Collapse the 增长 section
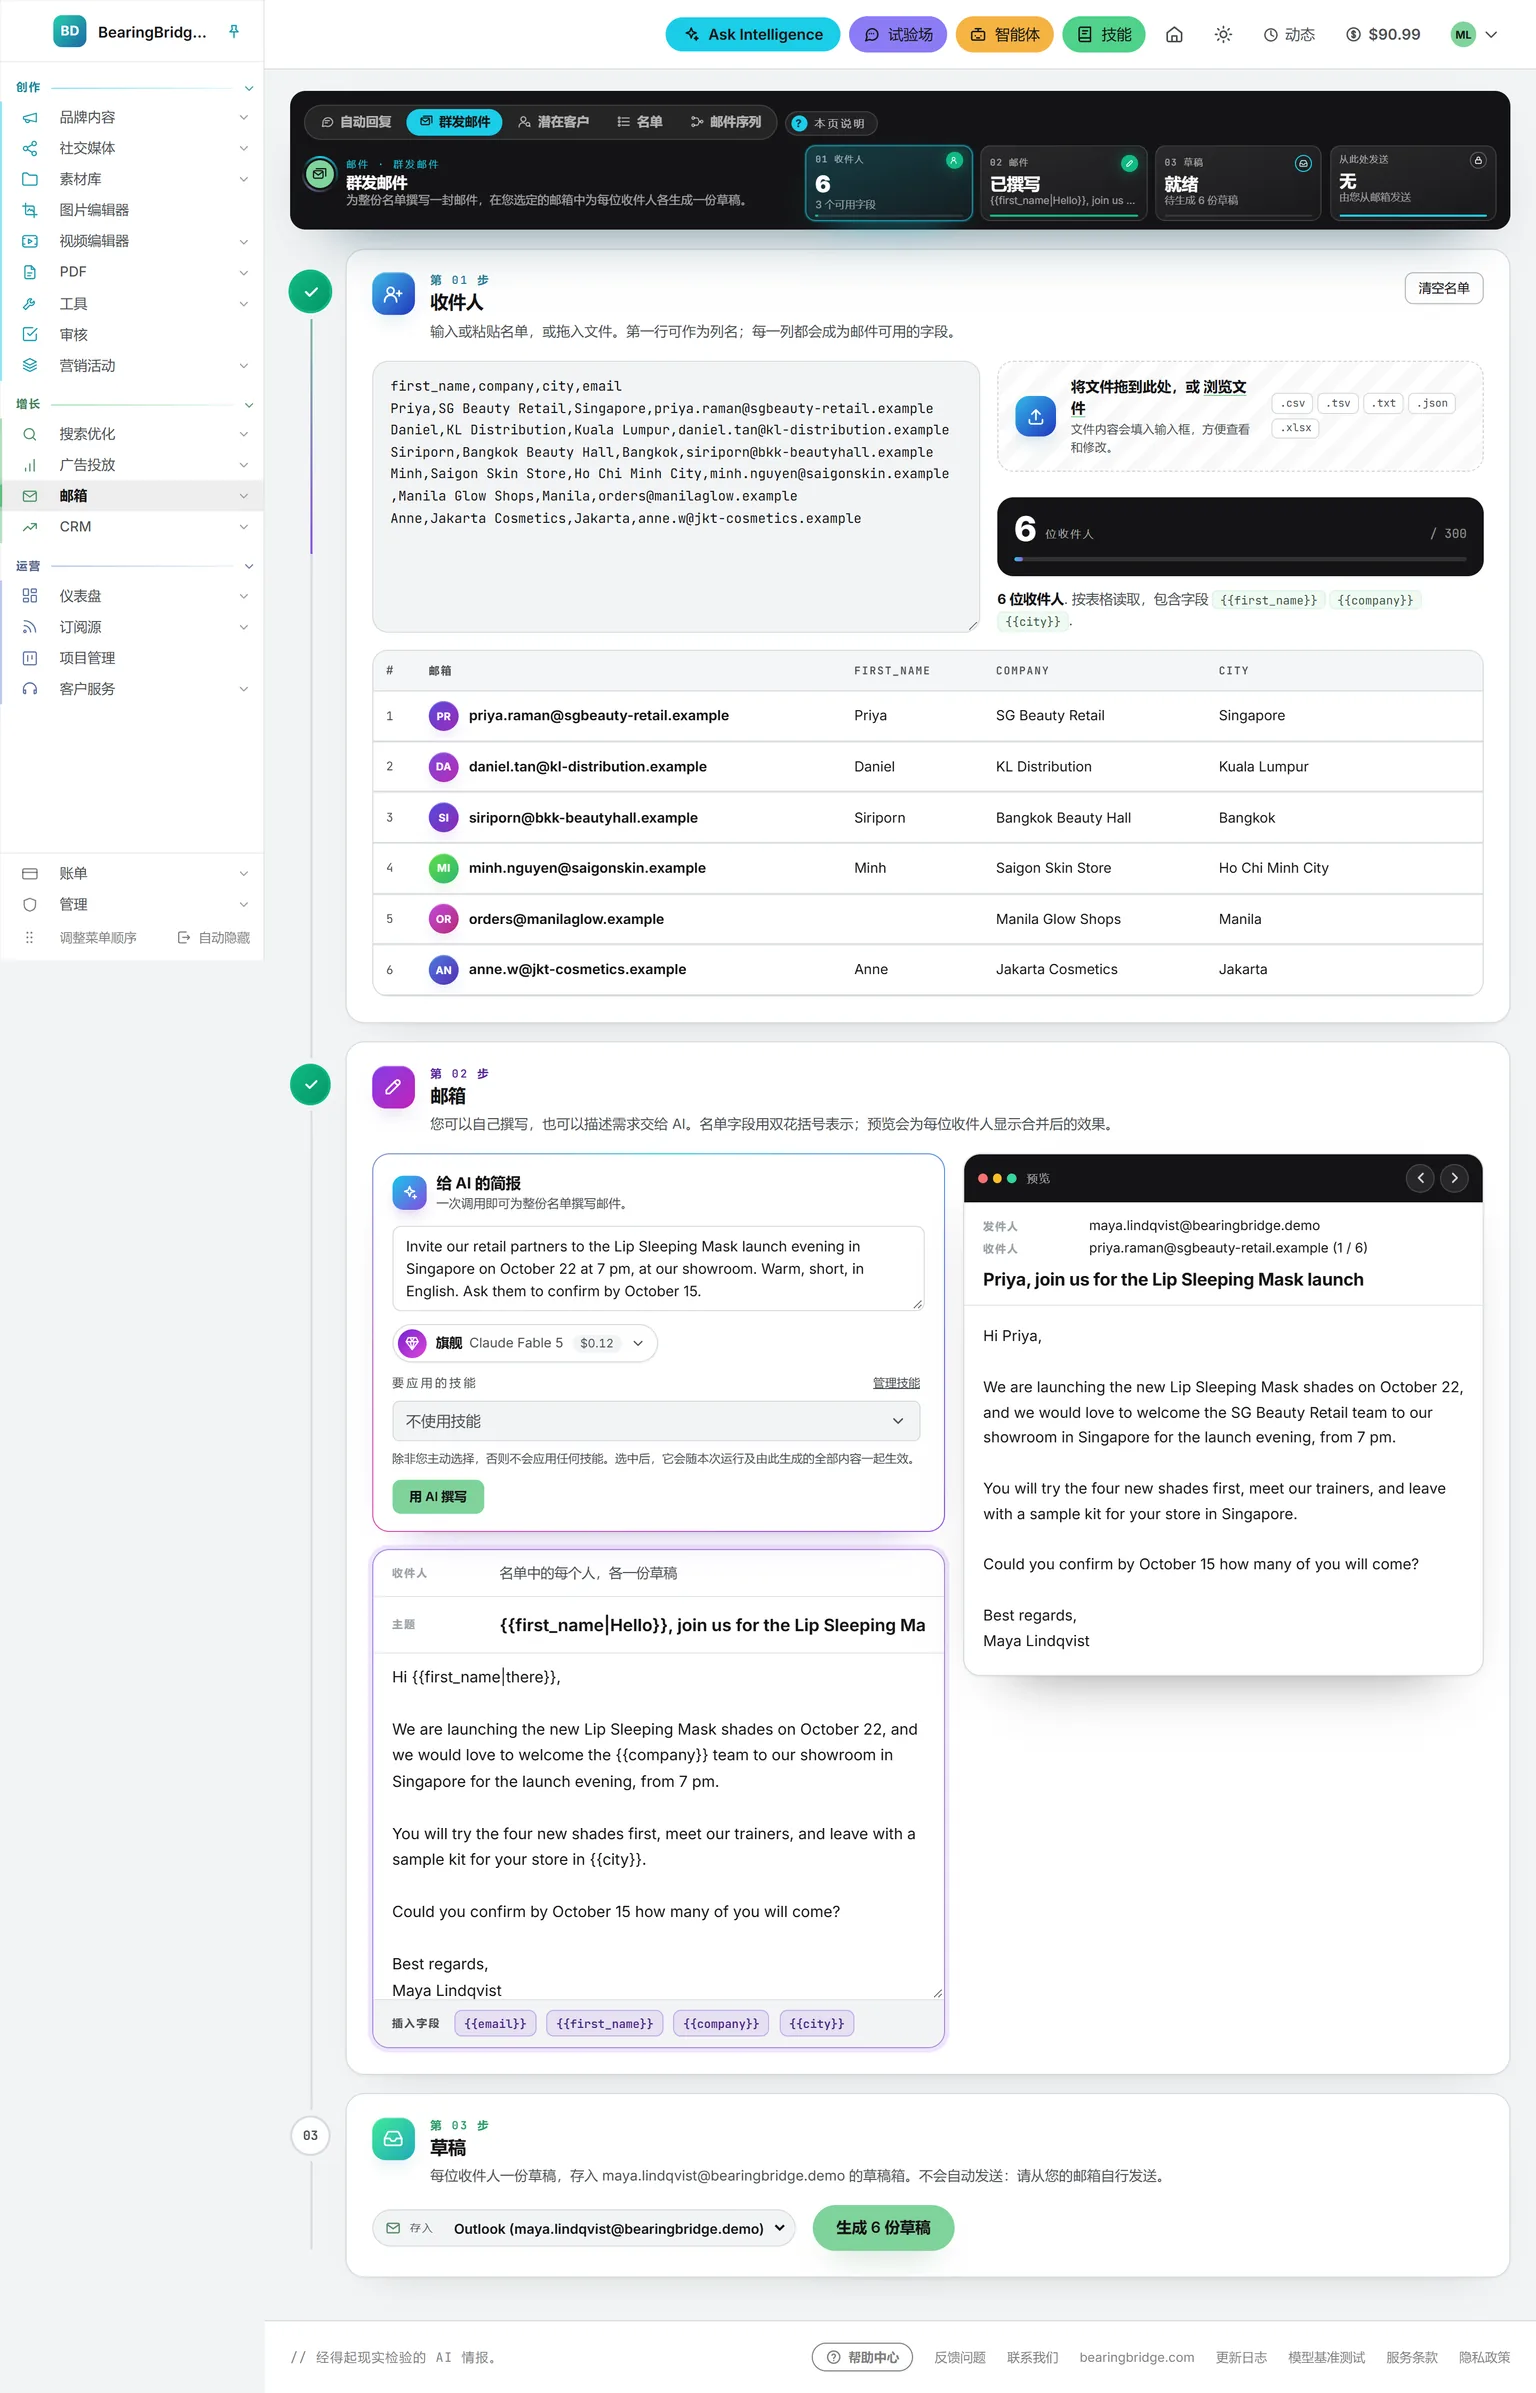The image size is (1536, 2393). point(249,405)
